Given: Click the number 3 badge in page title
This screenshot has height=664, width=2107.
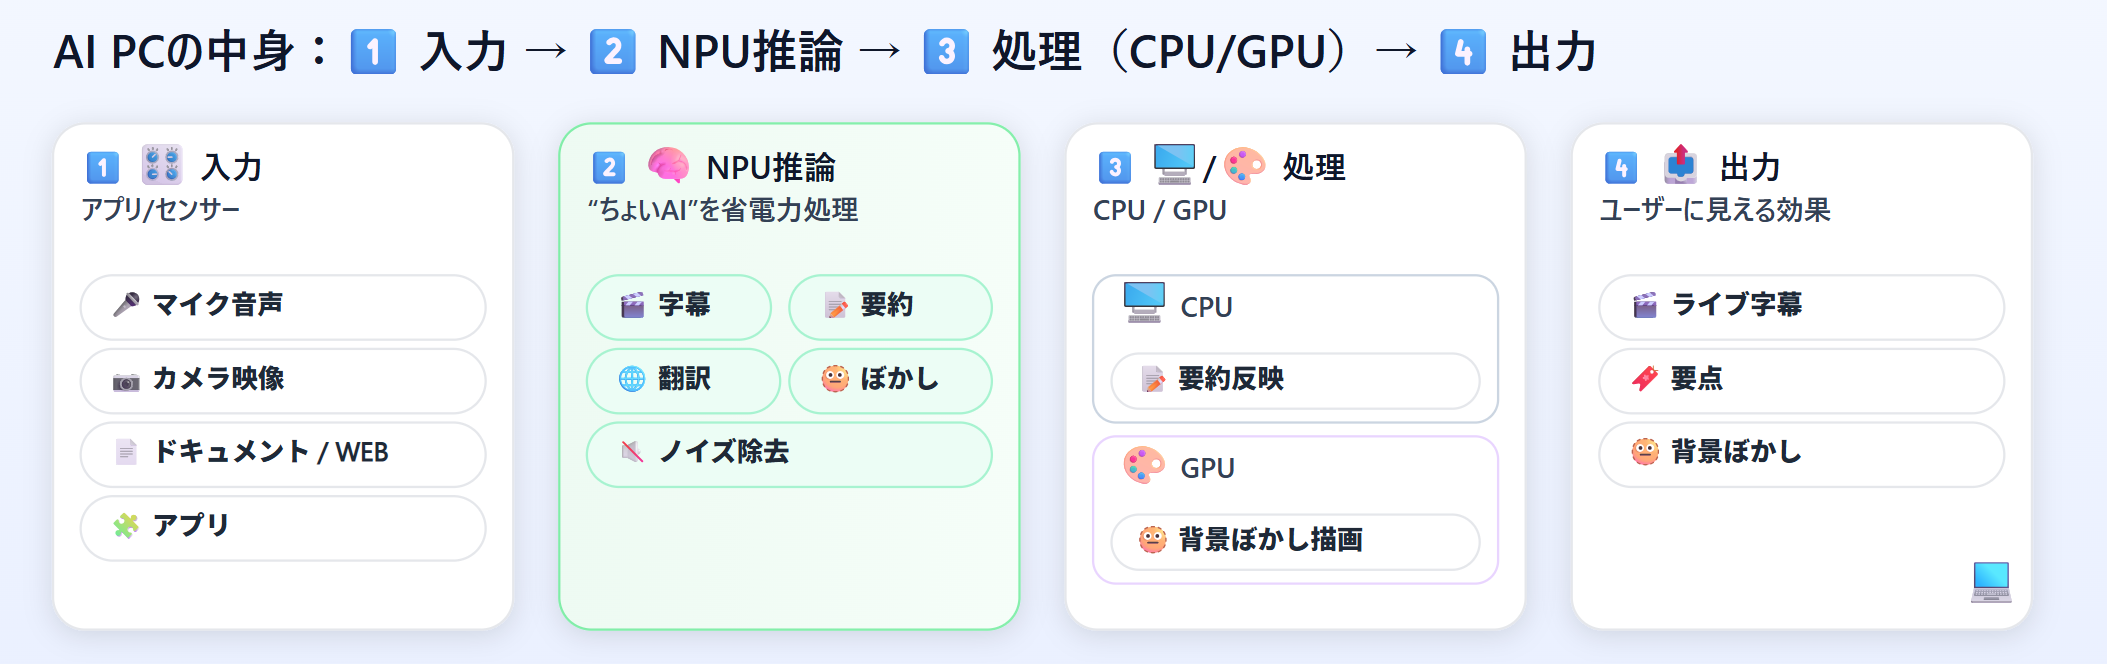Looking at the screenshot, I should click(x=946, y=52).
